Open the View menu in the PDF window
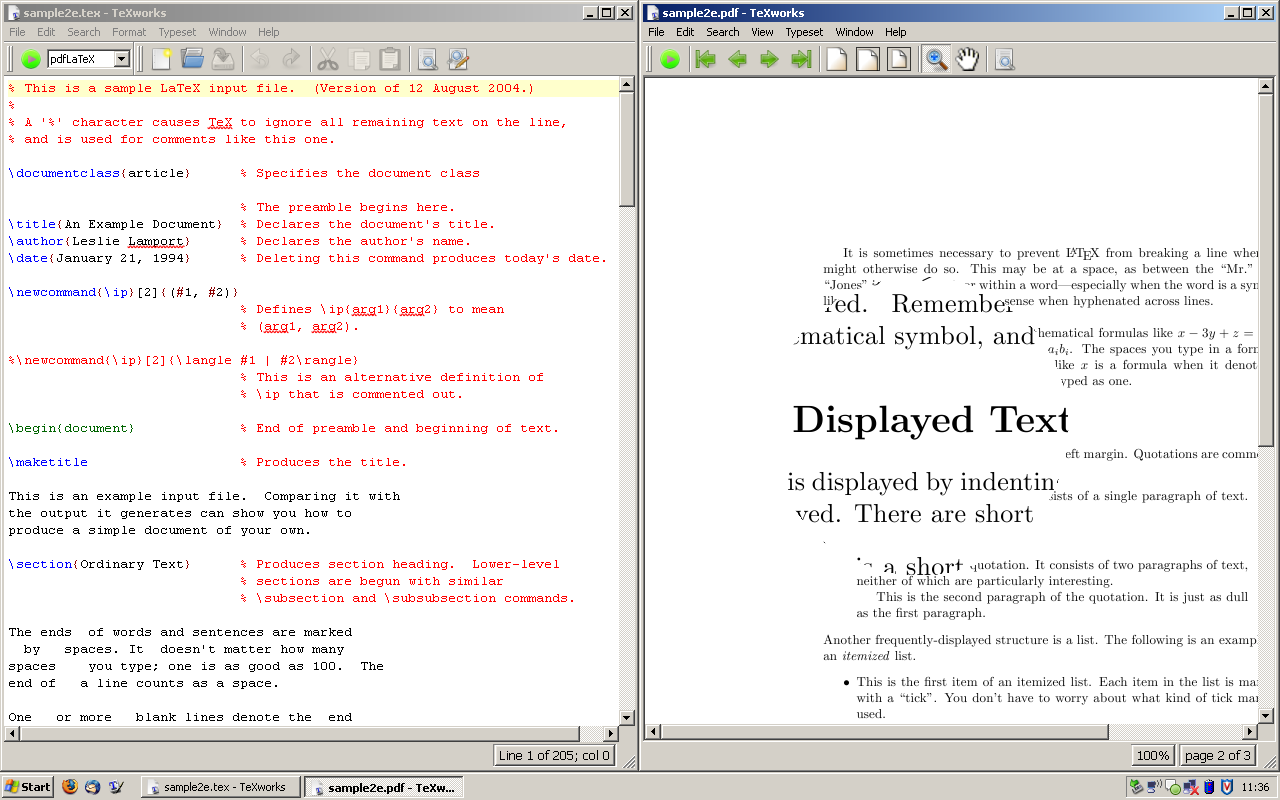This screenshot has width=1280, height=800. click(x=763, y=32)
